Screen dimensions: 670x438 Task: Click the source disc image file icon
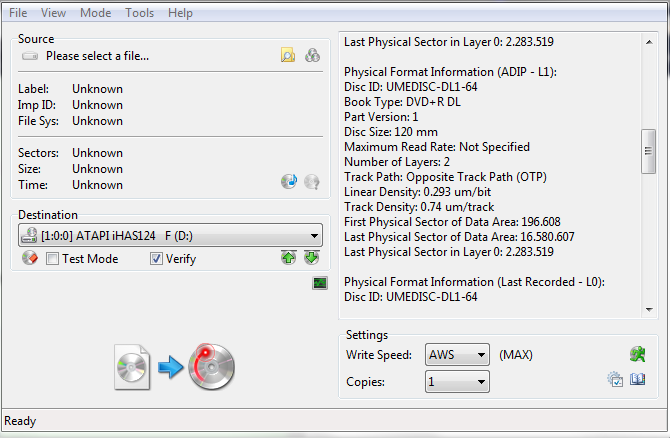pyautogui.click(x=132, y=367)
